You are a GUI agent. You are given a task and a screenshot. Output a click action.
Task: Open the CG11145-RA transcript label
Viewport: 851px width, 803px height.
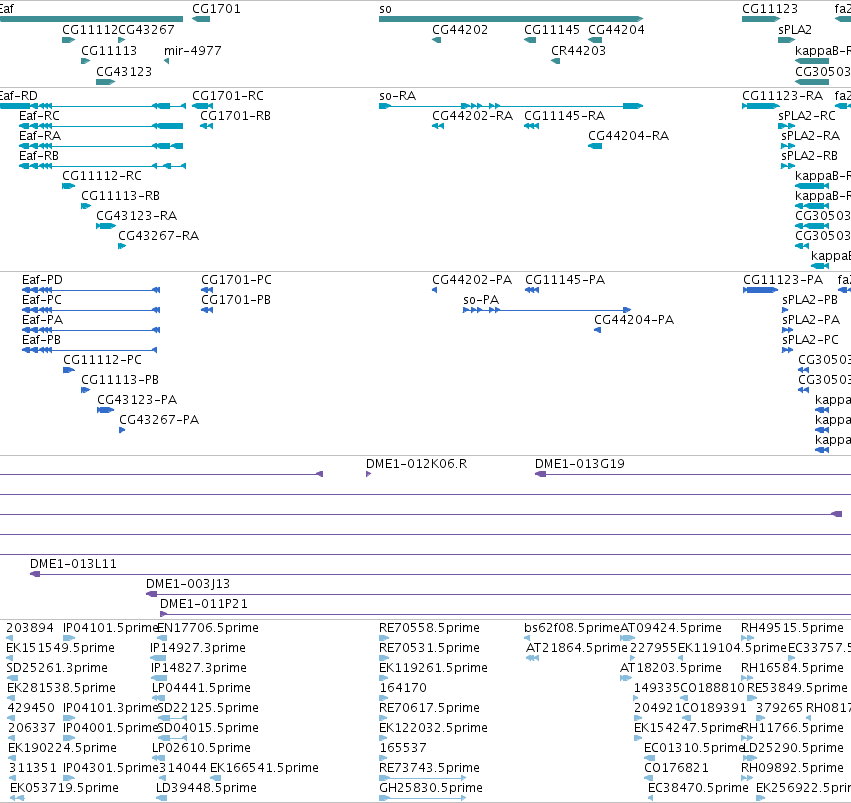point(564,116)
